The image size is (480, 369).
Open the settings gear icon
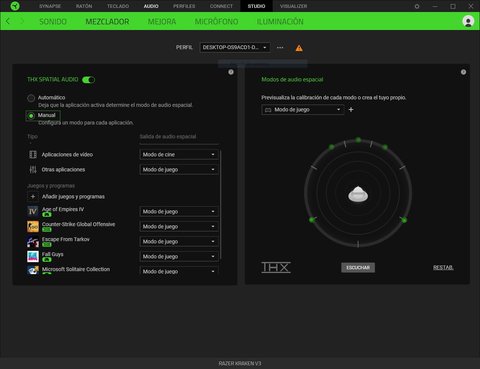417,6
